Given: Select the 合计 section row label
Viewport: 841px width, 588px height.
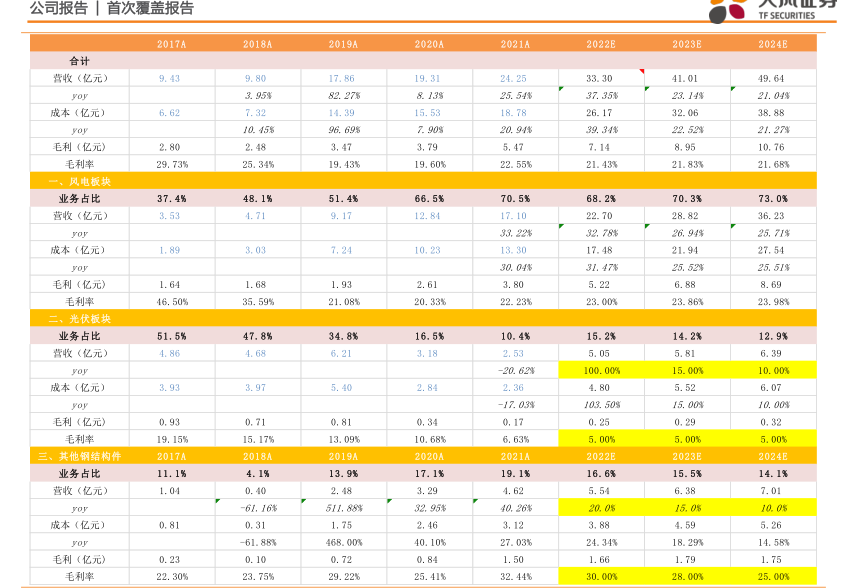Looking at the screenshot, I should [79, 61].
